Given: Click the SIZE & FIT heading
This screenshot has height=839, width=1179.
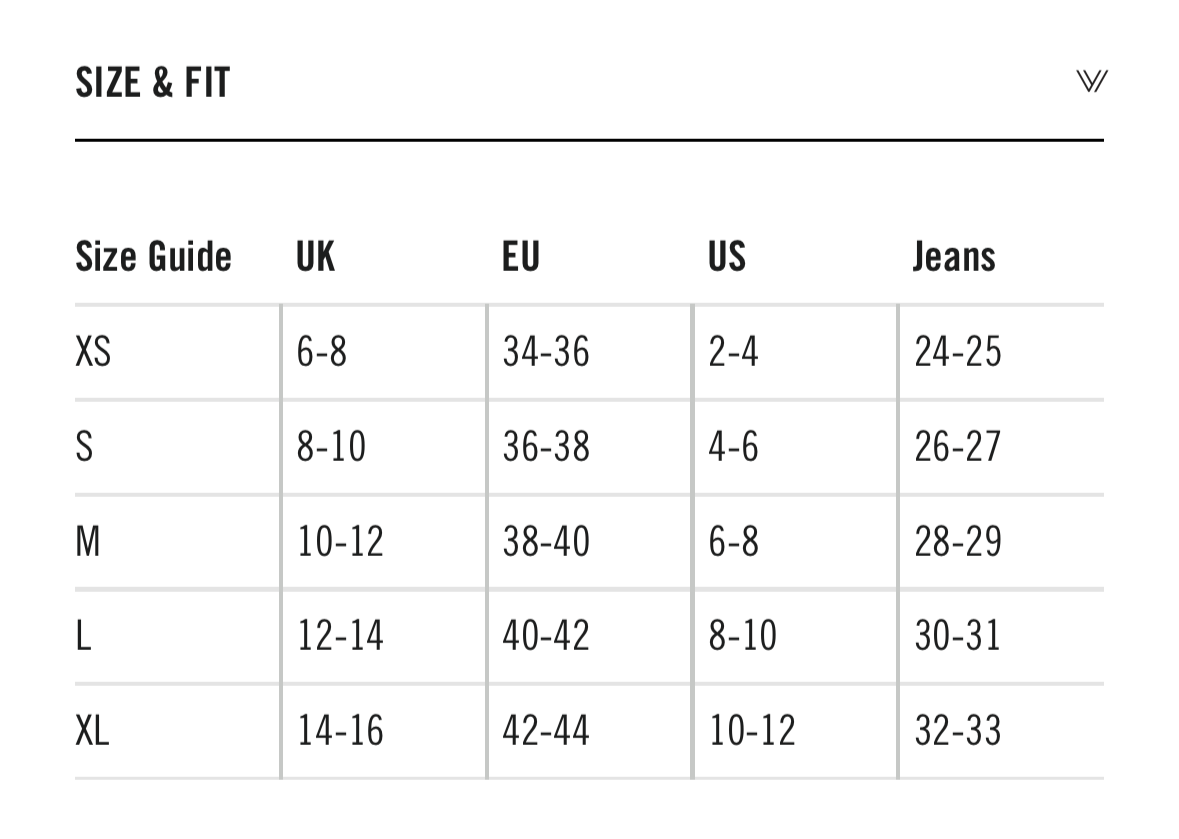Looking at the screenshot, I should tap(153, 82).
